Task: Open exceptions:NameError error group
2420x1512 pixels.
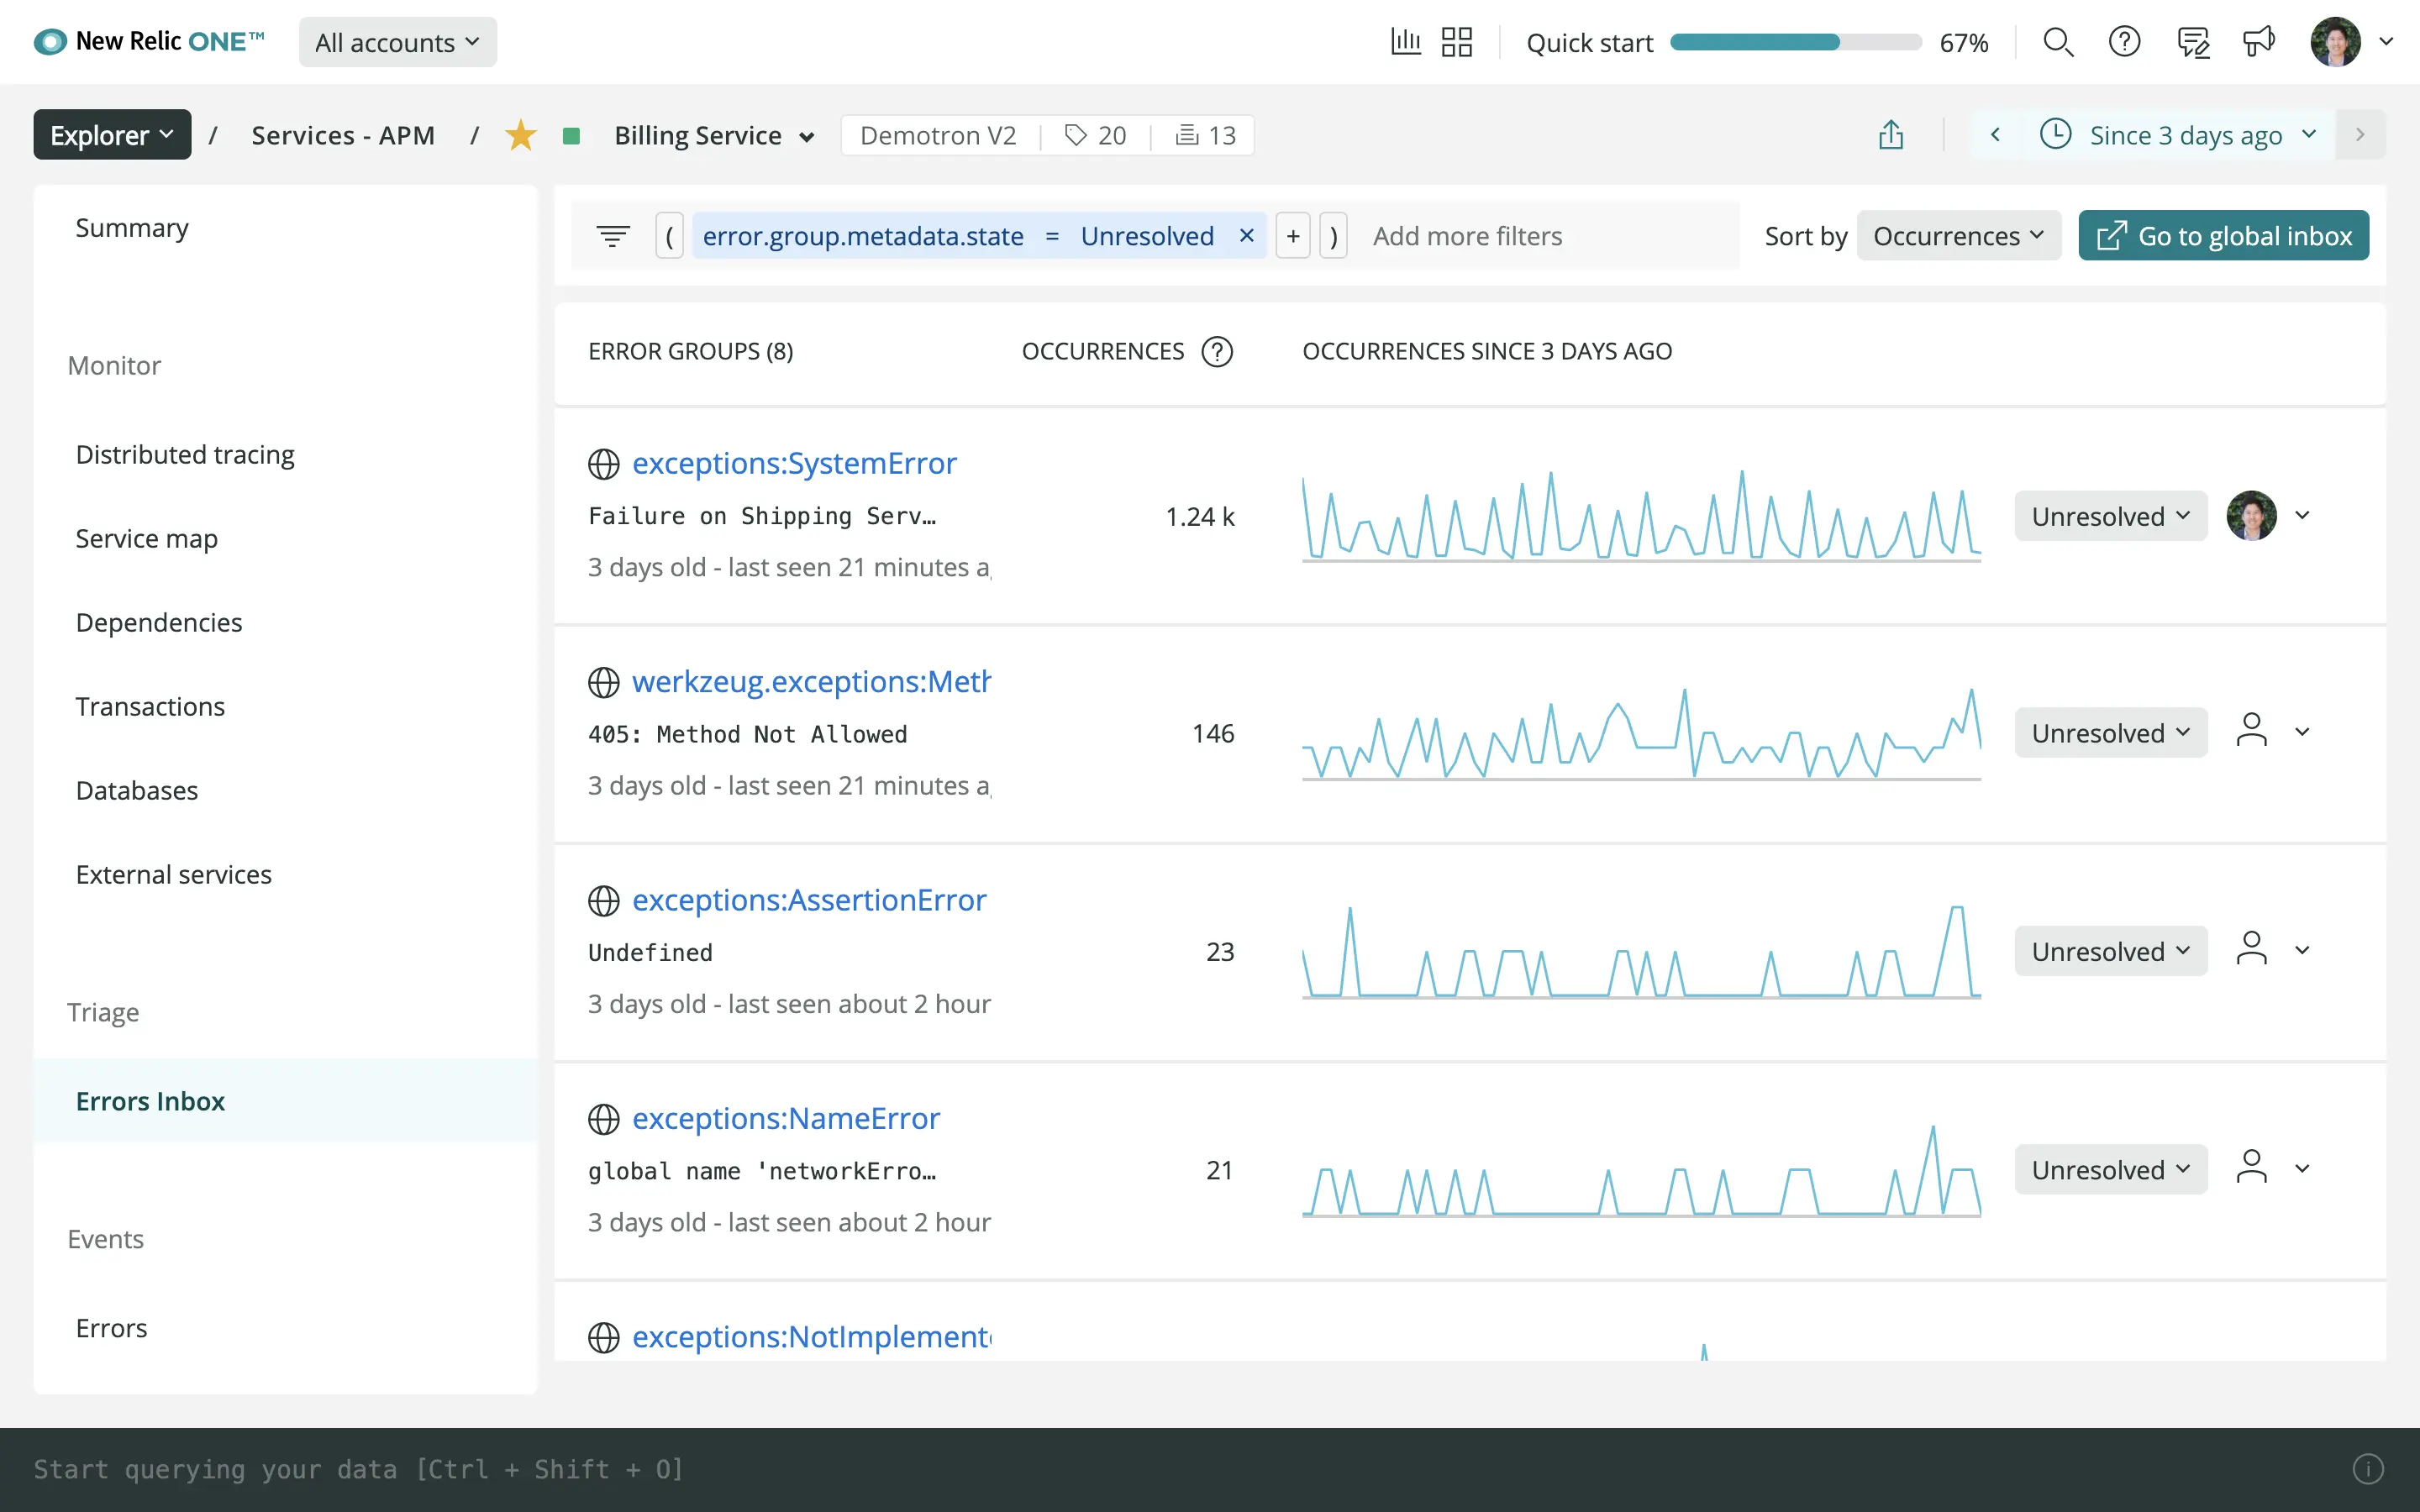Action: click(x=786, y=1118)
